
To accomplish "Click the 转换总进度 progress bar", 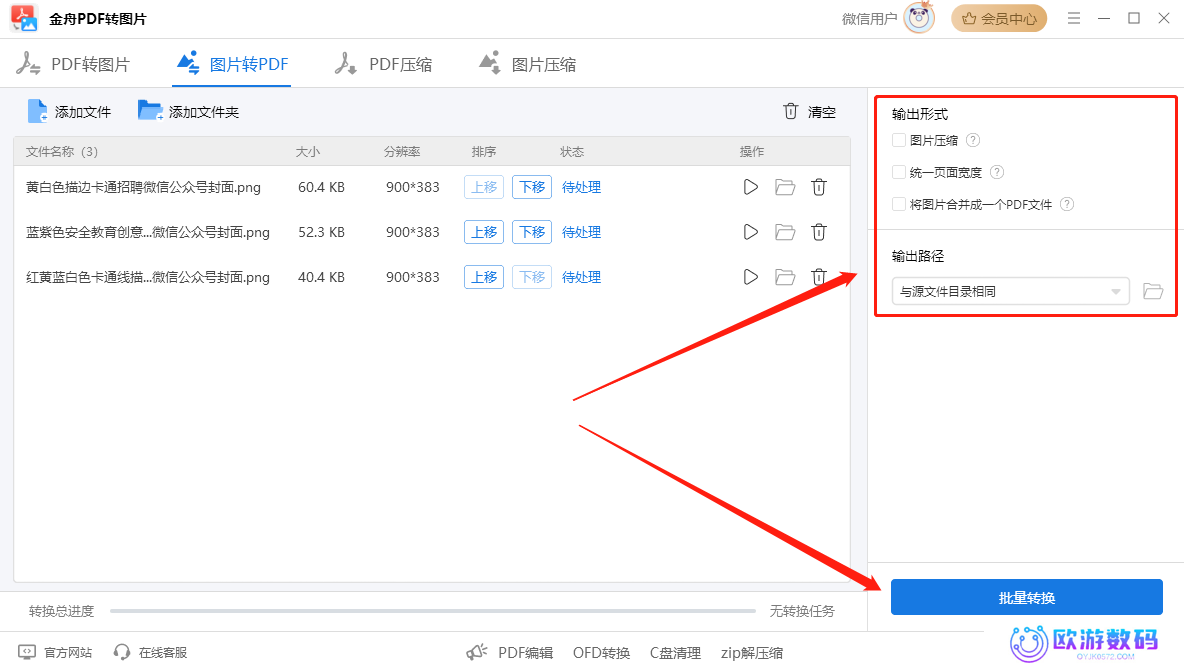I will point(433,611).
